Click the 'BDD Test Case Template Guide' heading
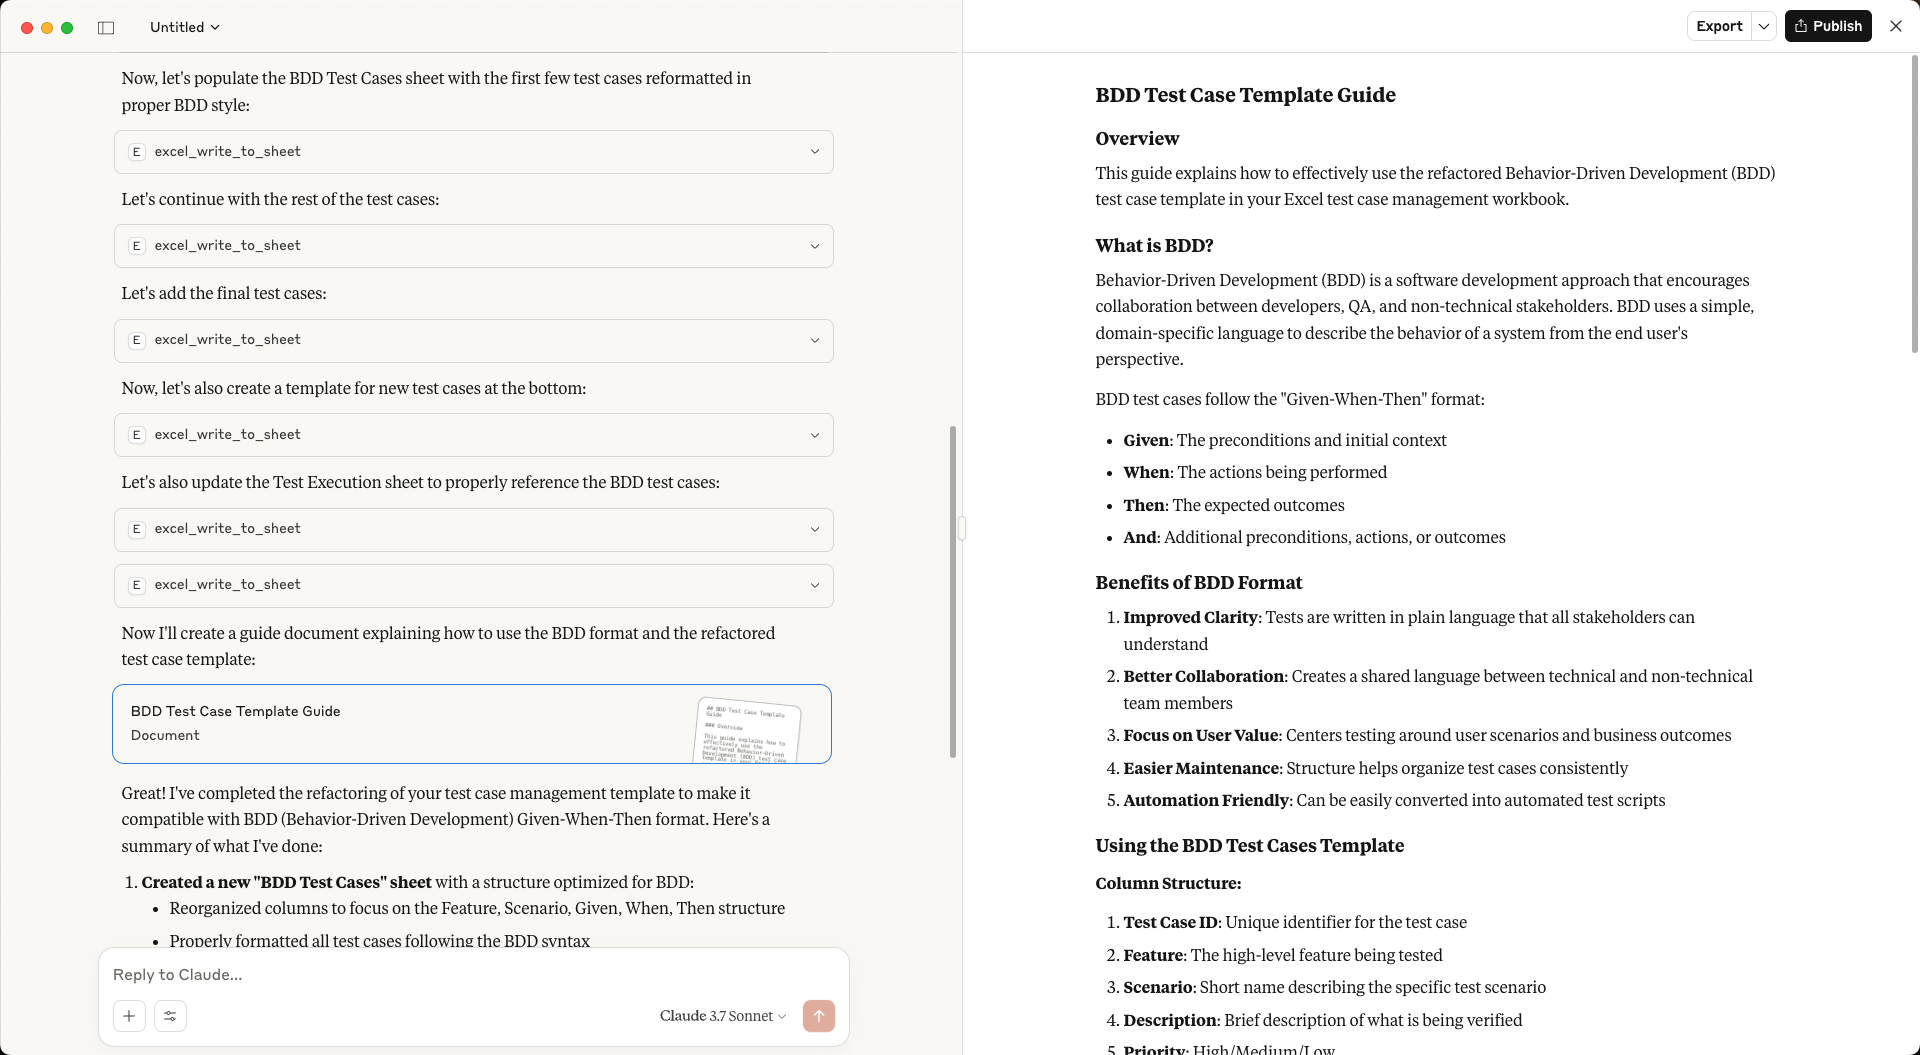The height and width of the screenshot is (1055, 1920). tap(1245, 95)
